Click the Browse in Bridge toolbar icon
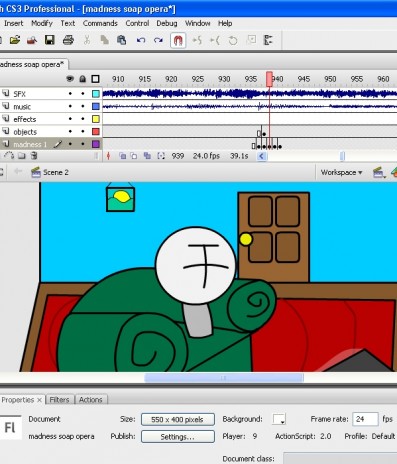The width and height of the screenshot is (397, 464). (32, 40)
